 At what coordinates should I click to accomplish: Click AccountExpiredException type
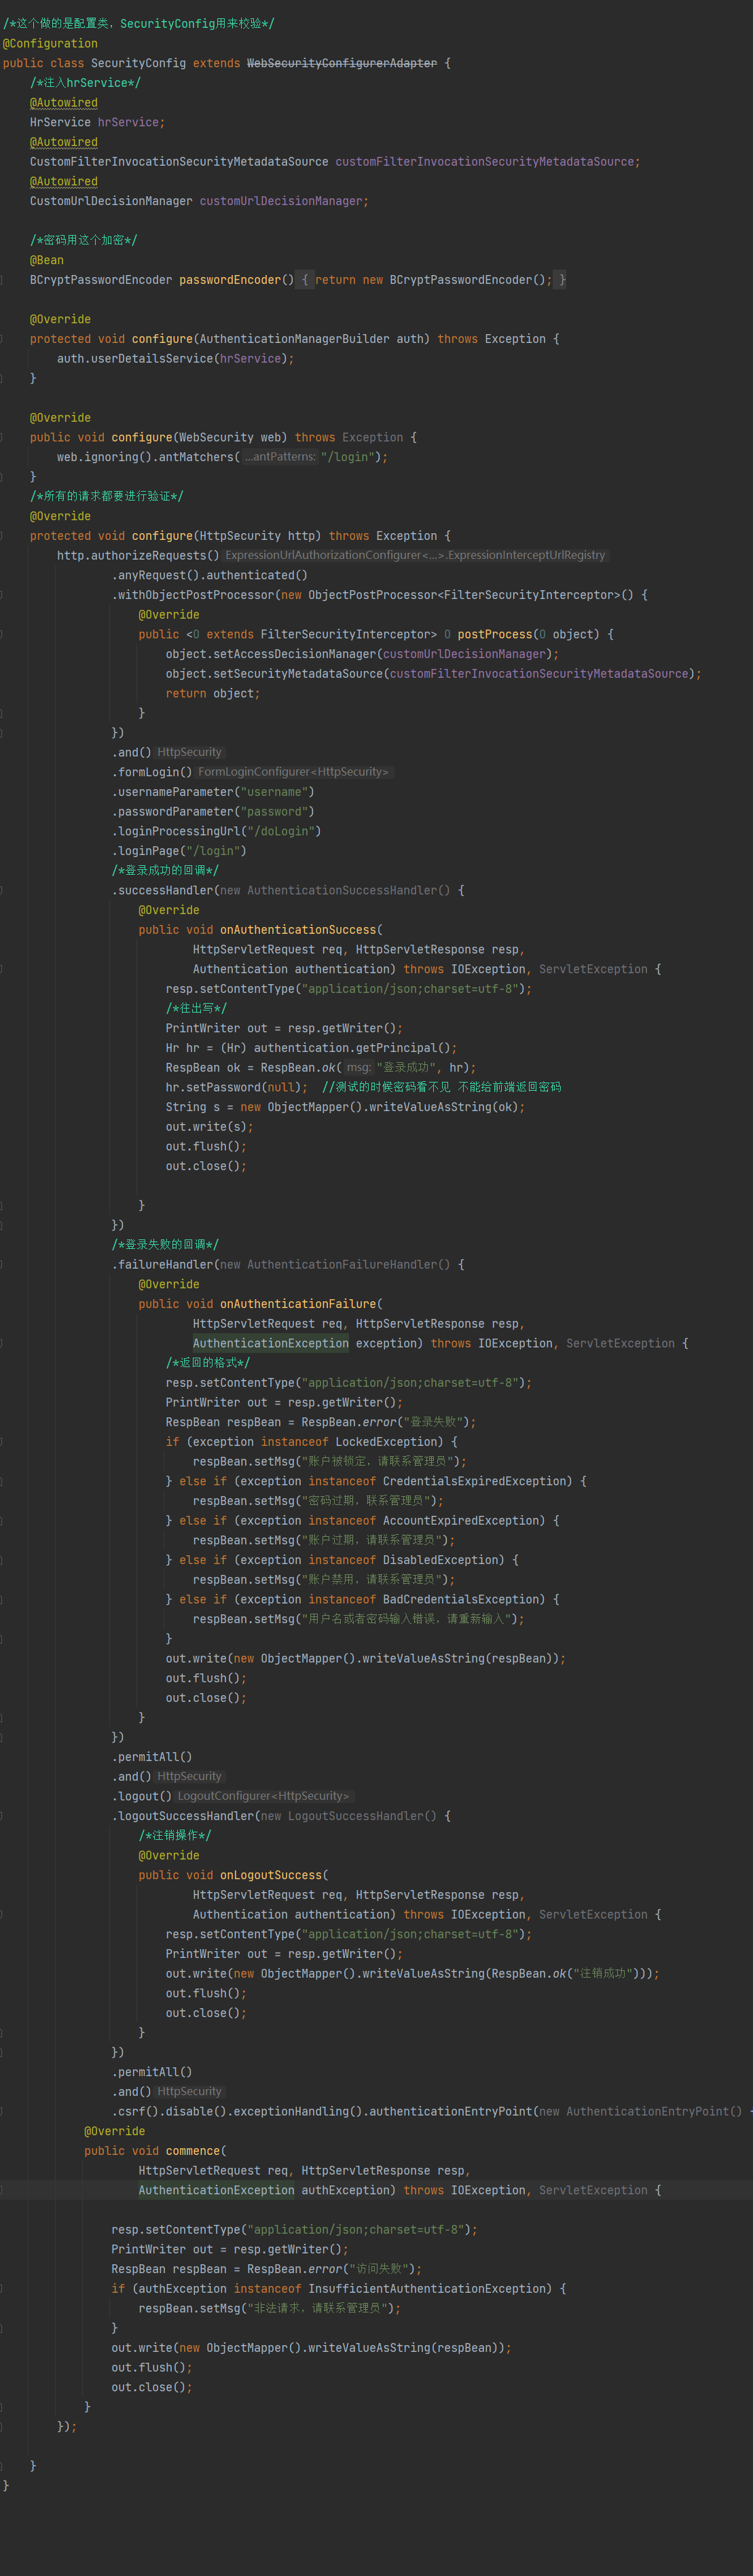(x=461, y=1521)
